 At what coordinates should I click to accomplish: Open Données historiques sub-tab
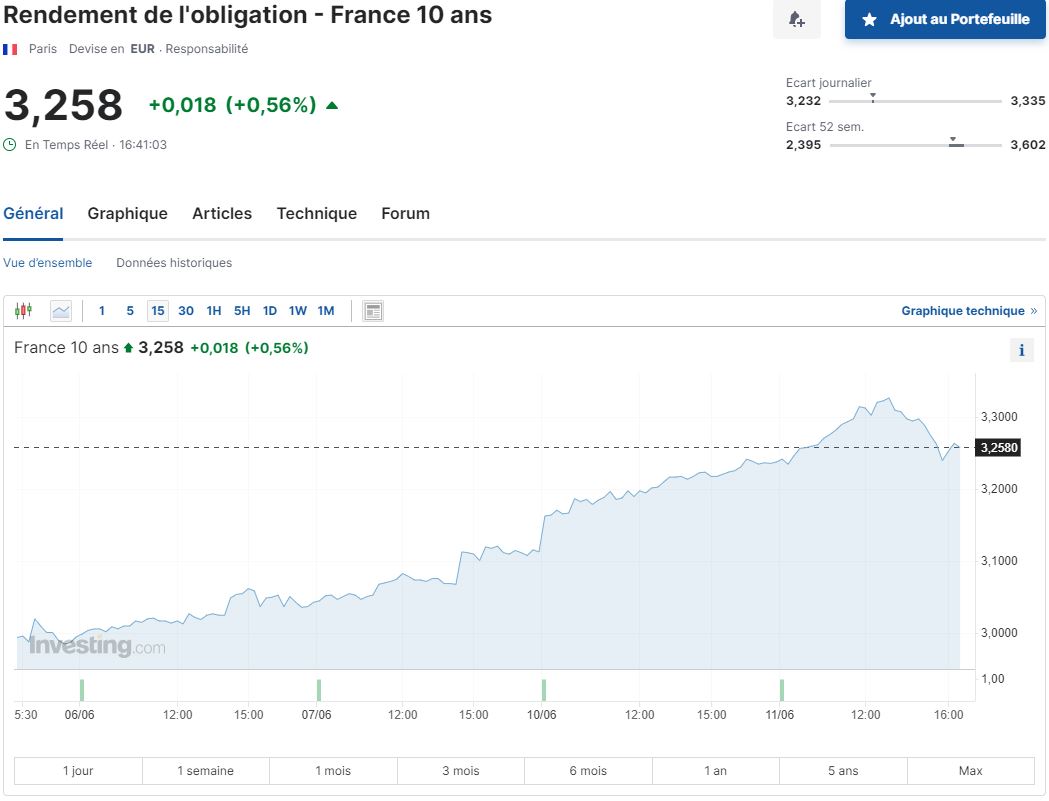click(174, 263)
